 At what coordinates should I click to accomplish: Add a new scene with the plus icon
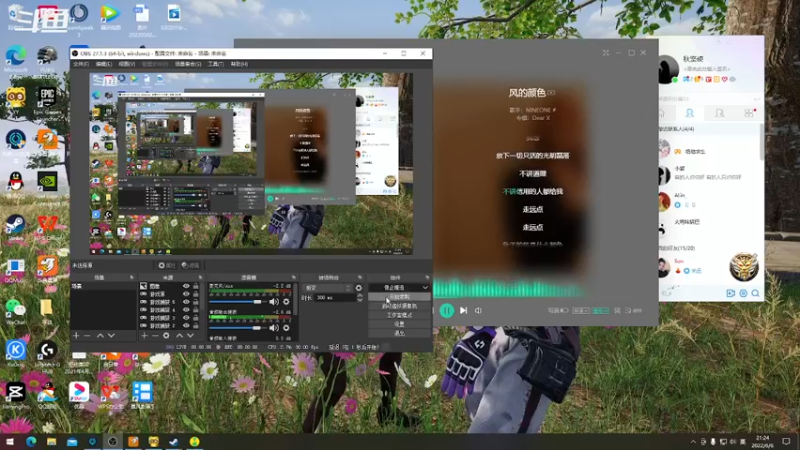coord(76,336)
